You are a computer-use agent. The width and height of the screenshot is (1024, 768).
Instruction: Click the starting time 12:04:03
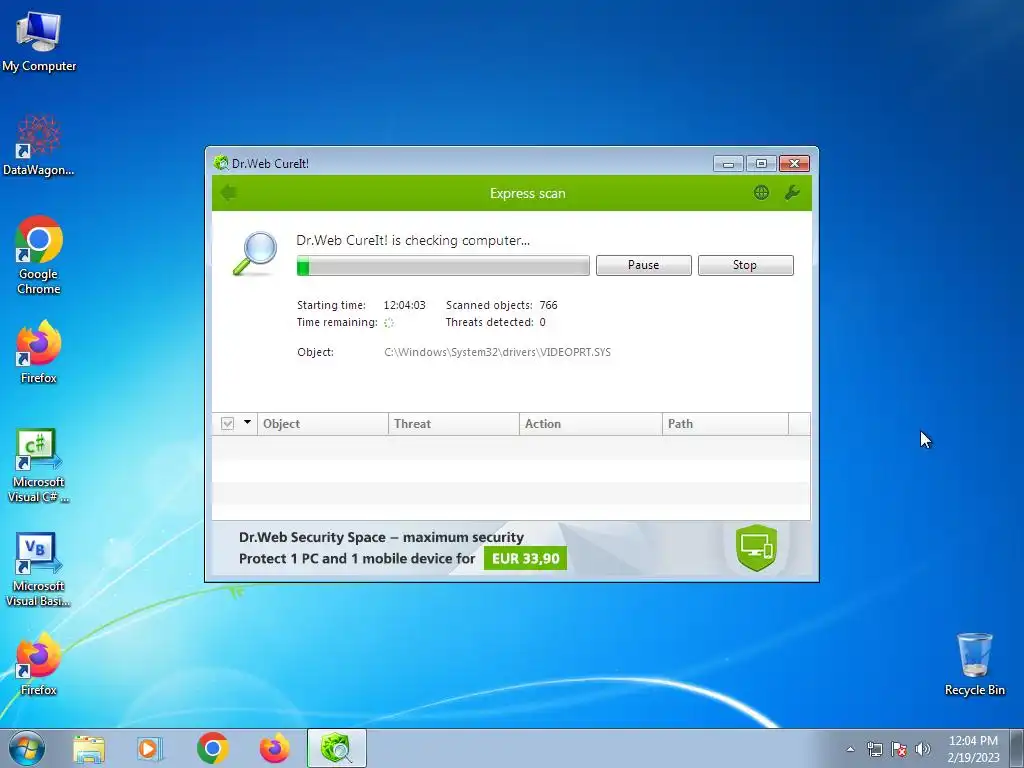[x=404, y=305]
